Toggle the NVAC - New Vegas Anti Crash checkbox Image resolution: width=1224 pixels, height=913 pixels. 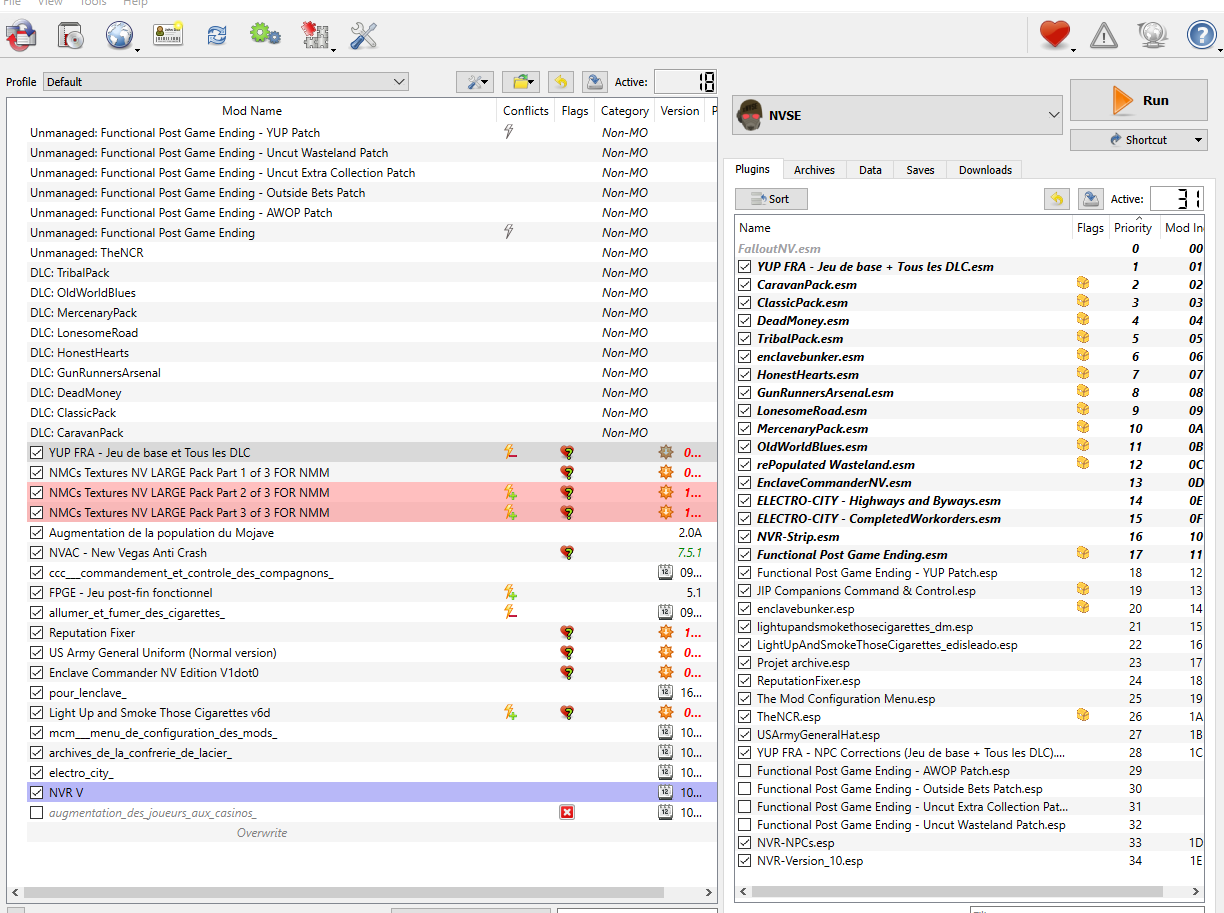click(x=37, y=552)
